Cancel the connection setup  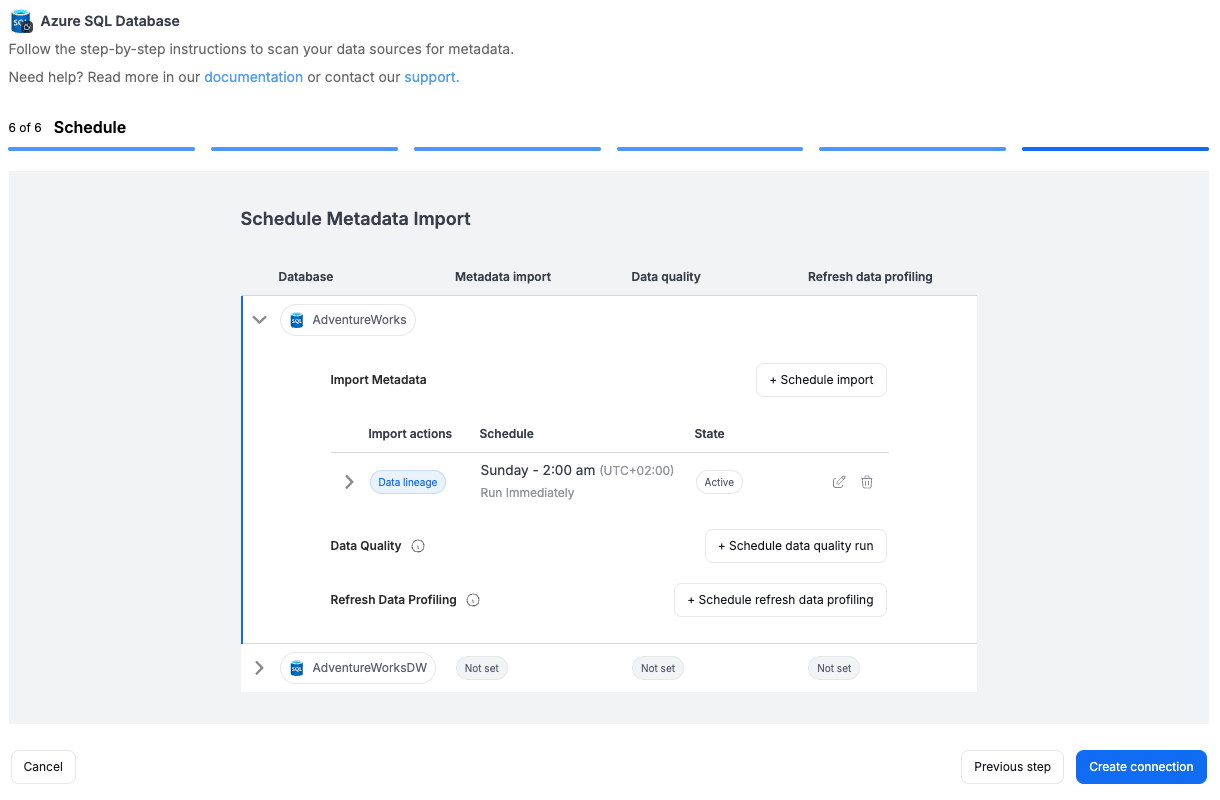pyautogui.click(x=43, y=767)
